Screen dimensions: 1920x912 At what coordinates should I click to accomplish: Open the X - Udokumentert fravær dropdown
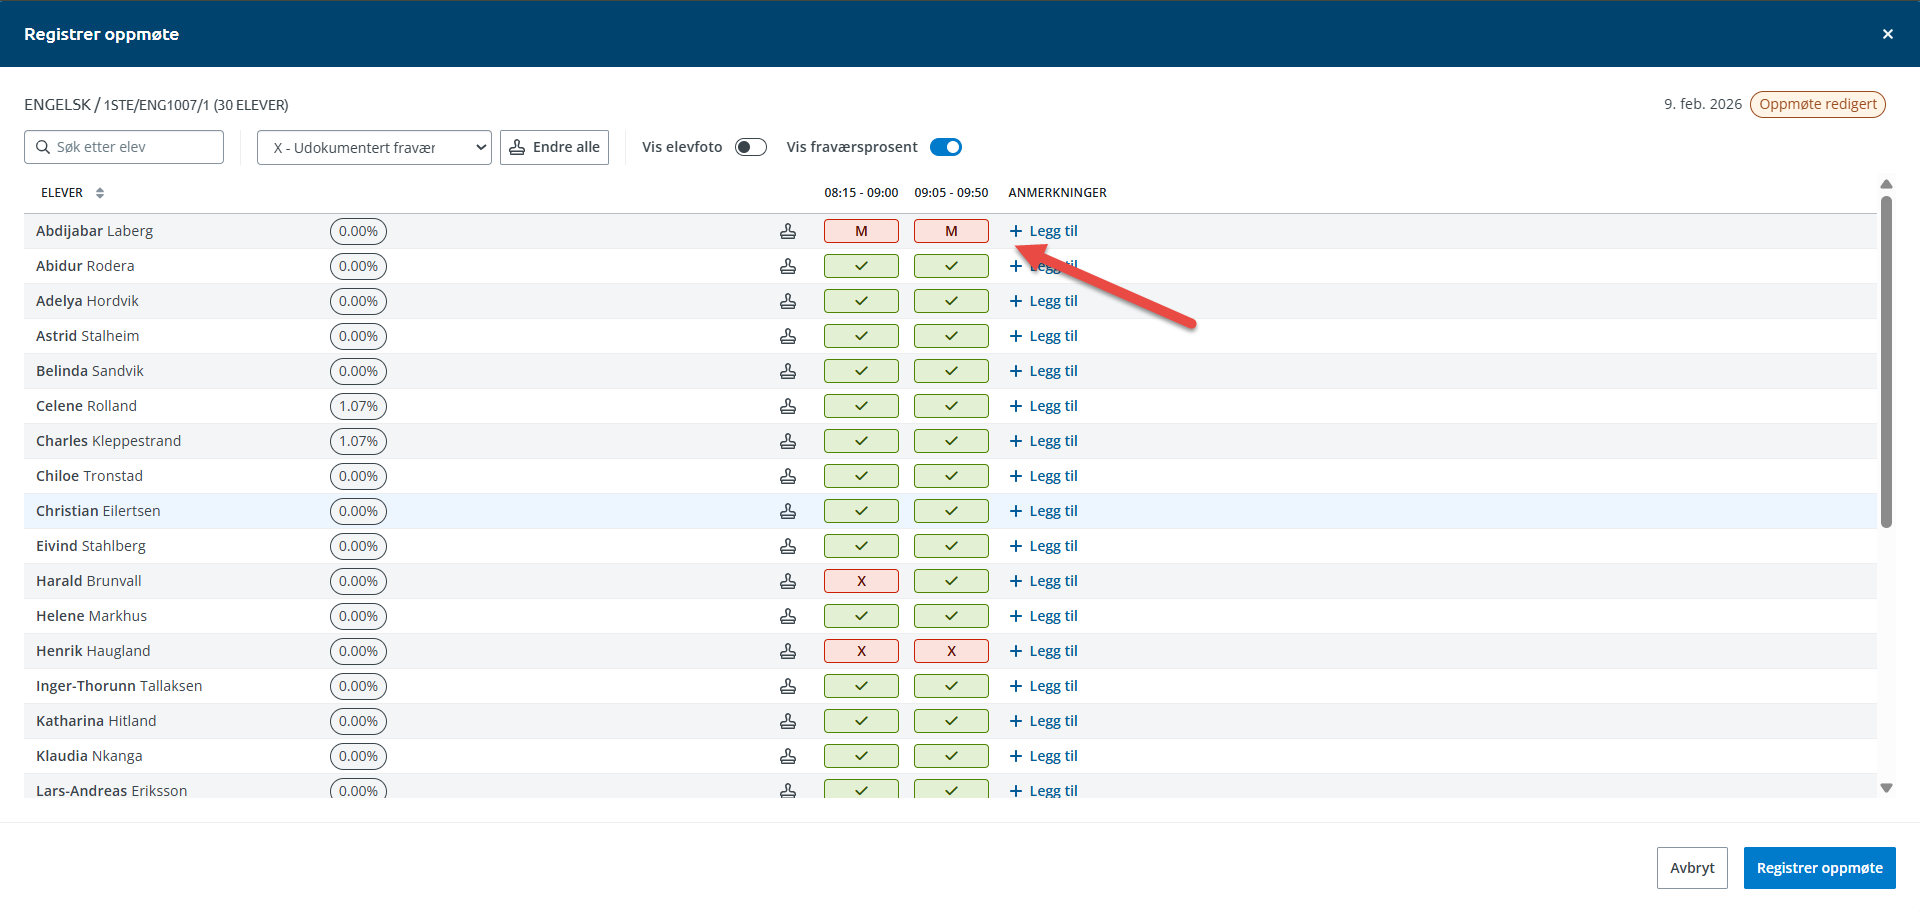point(374,147)
